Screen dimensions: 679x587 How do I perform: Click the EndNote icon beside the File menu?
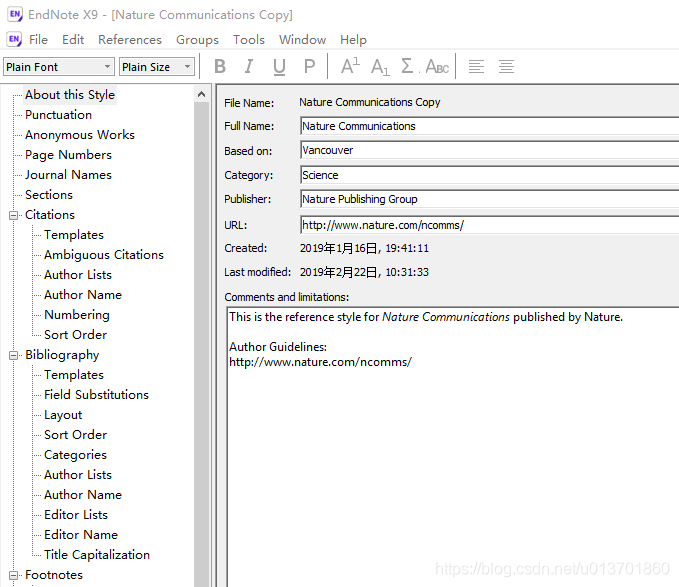(x=14, y=39)
